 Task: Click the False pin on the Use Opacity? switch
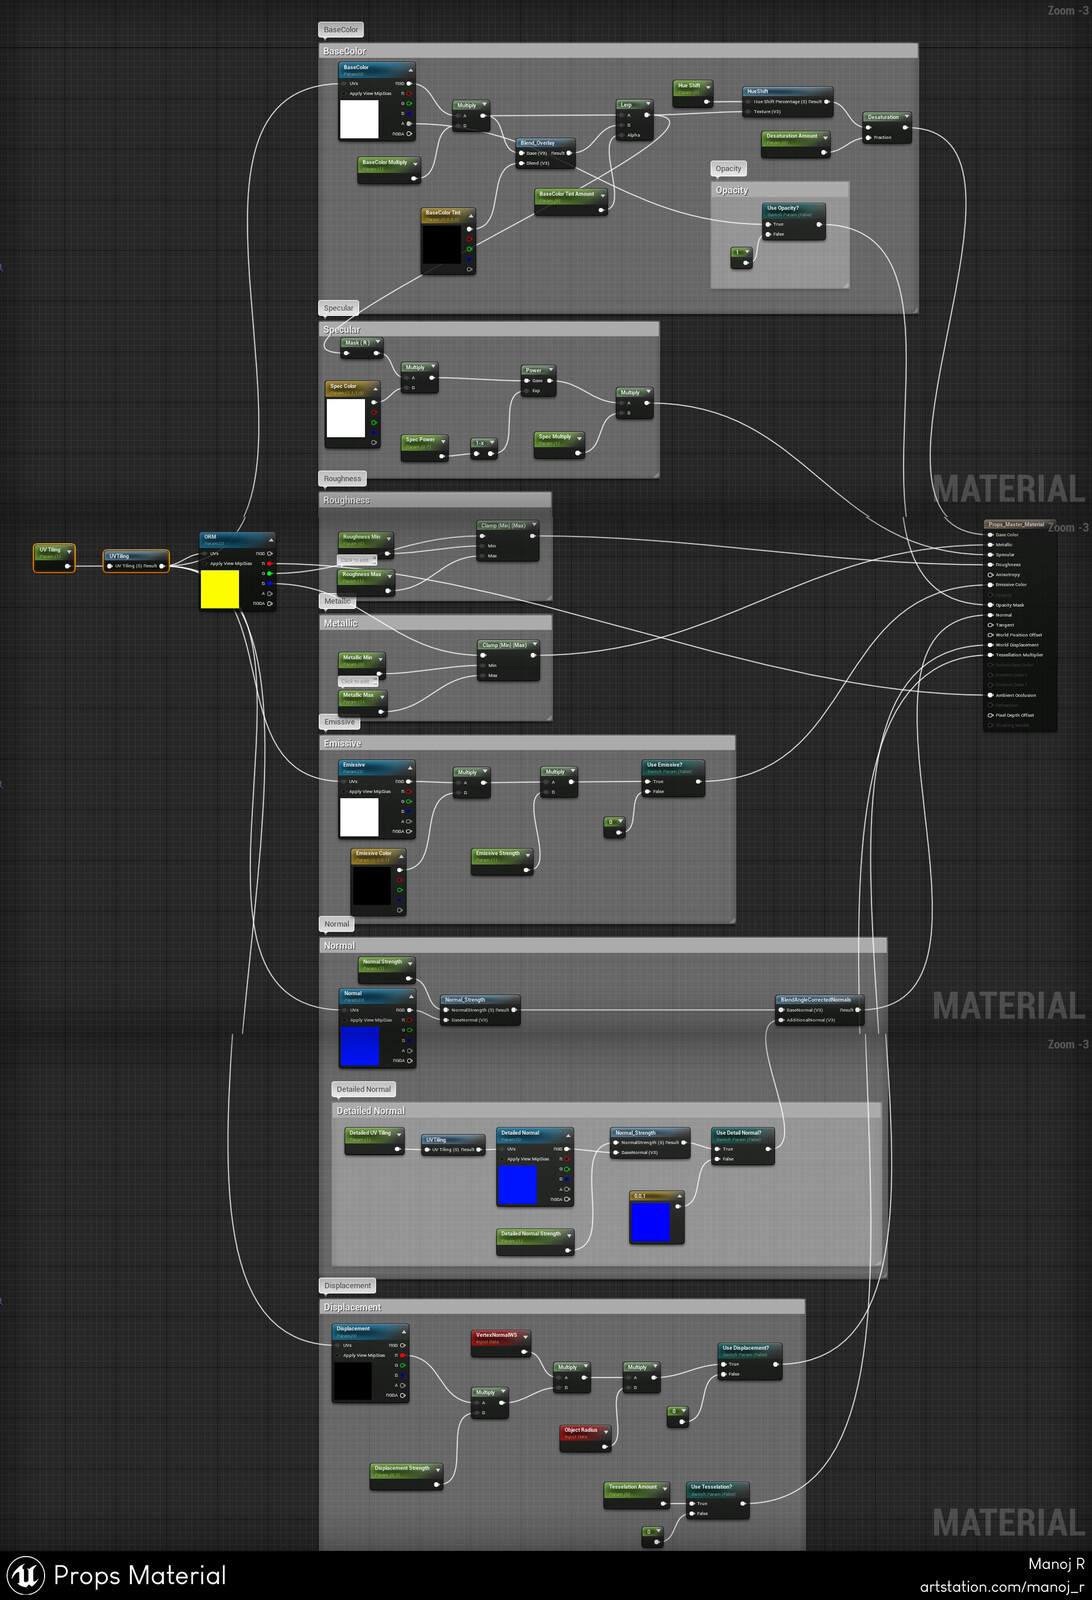[x=768, y=234]
